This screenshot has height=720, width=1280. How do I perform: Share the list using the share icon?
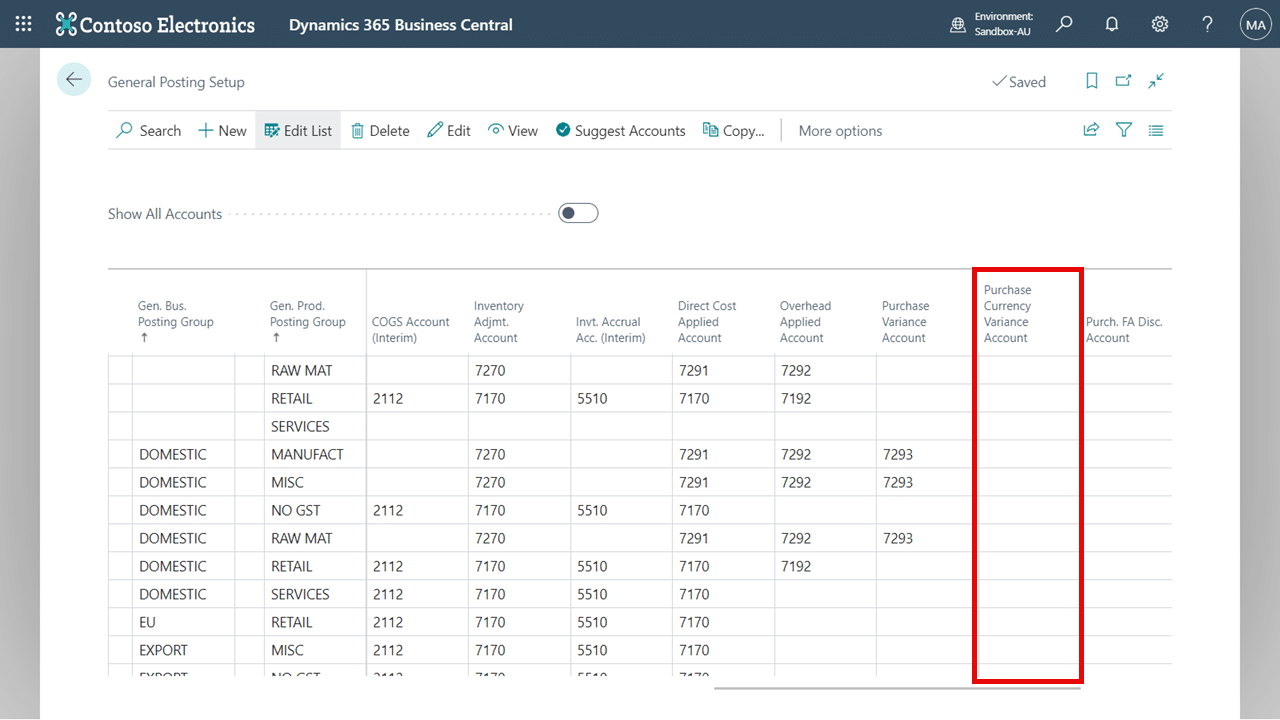click(x=1091, y=130)
